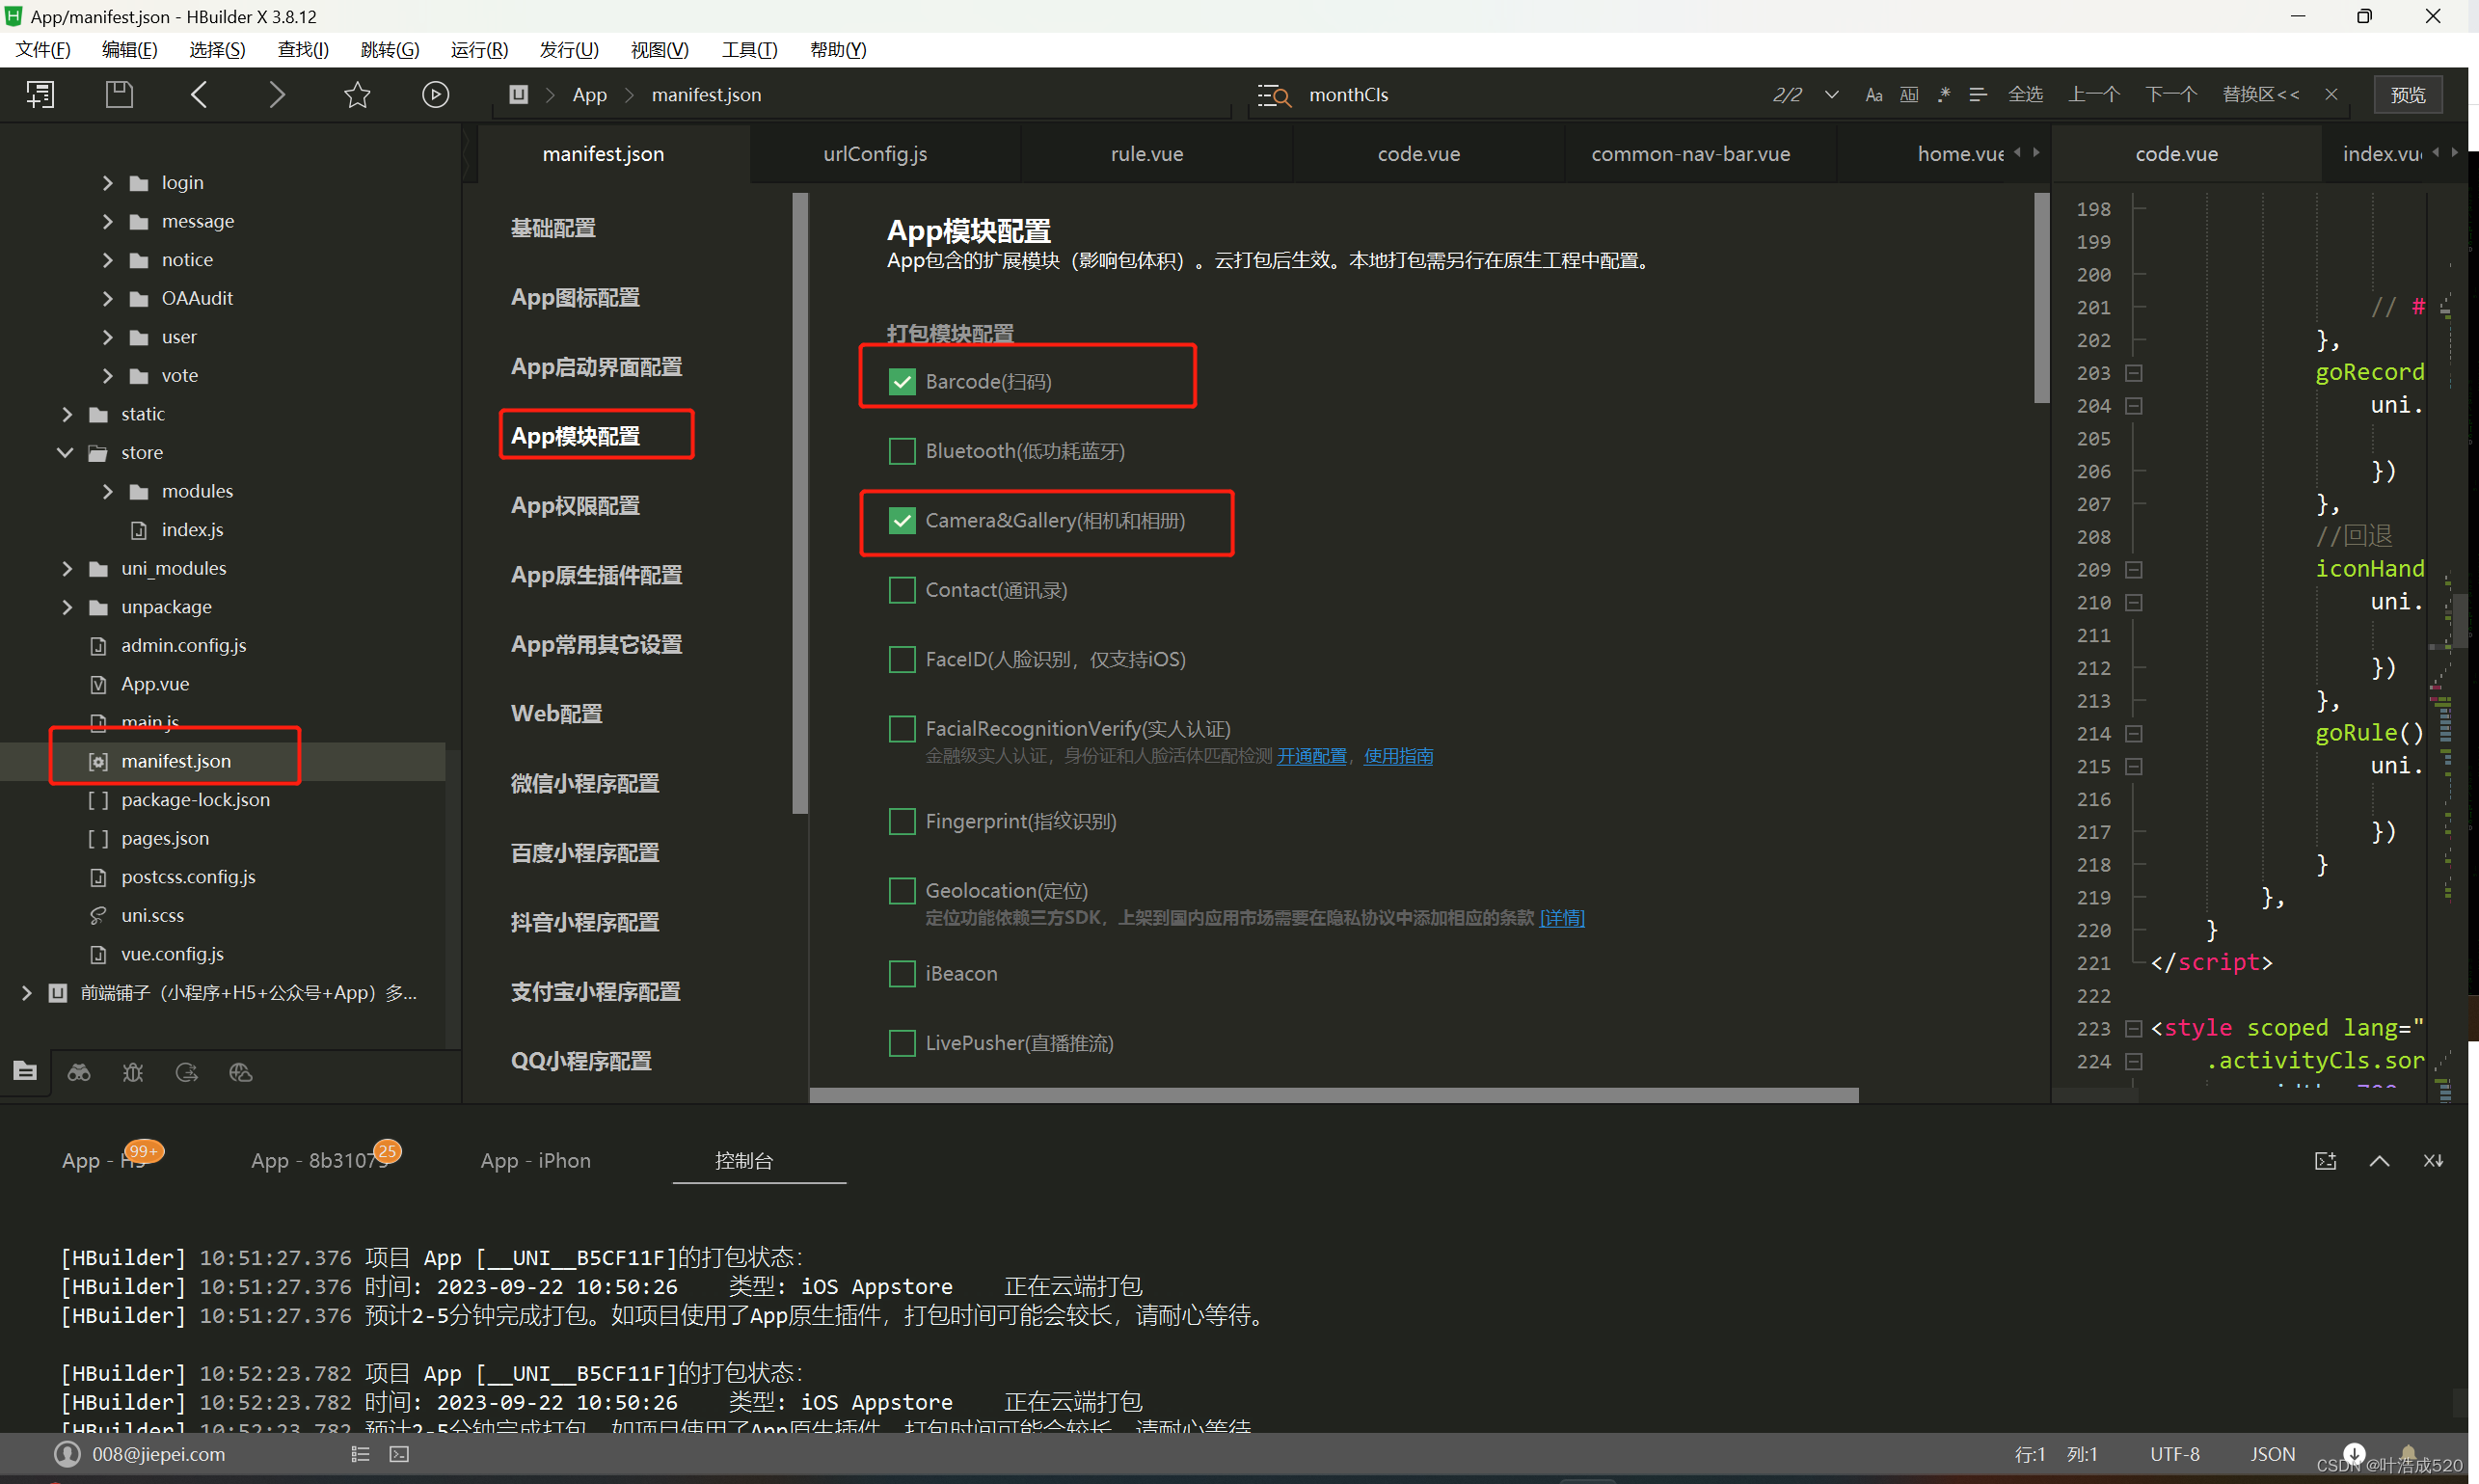The image size is (2479, 1484).
Task: Click the select-in-range lines icon in search bar
Action: 1978,95
